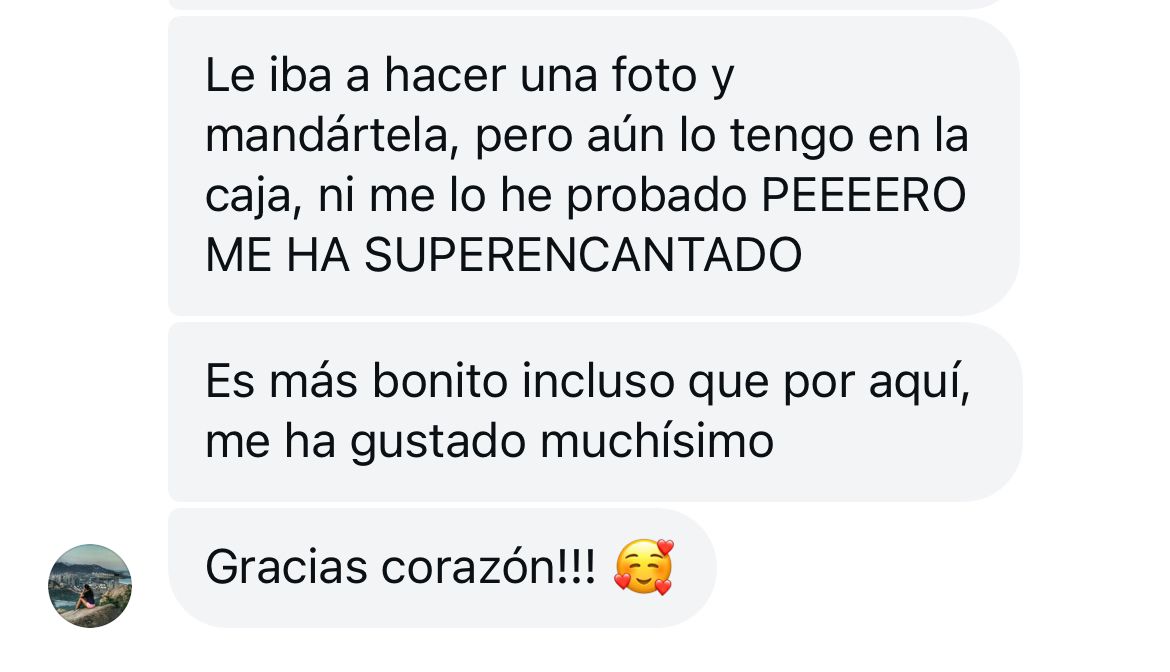
Task: Click the word 'Gracias' in last bubble
Action: (x=287, y=567)
